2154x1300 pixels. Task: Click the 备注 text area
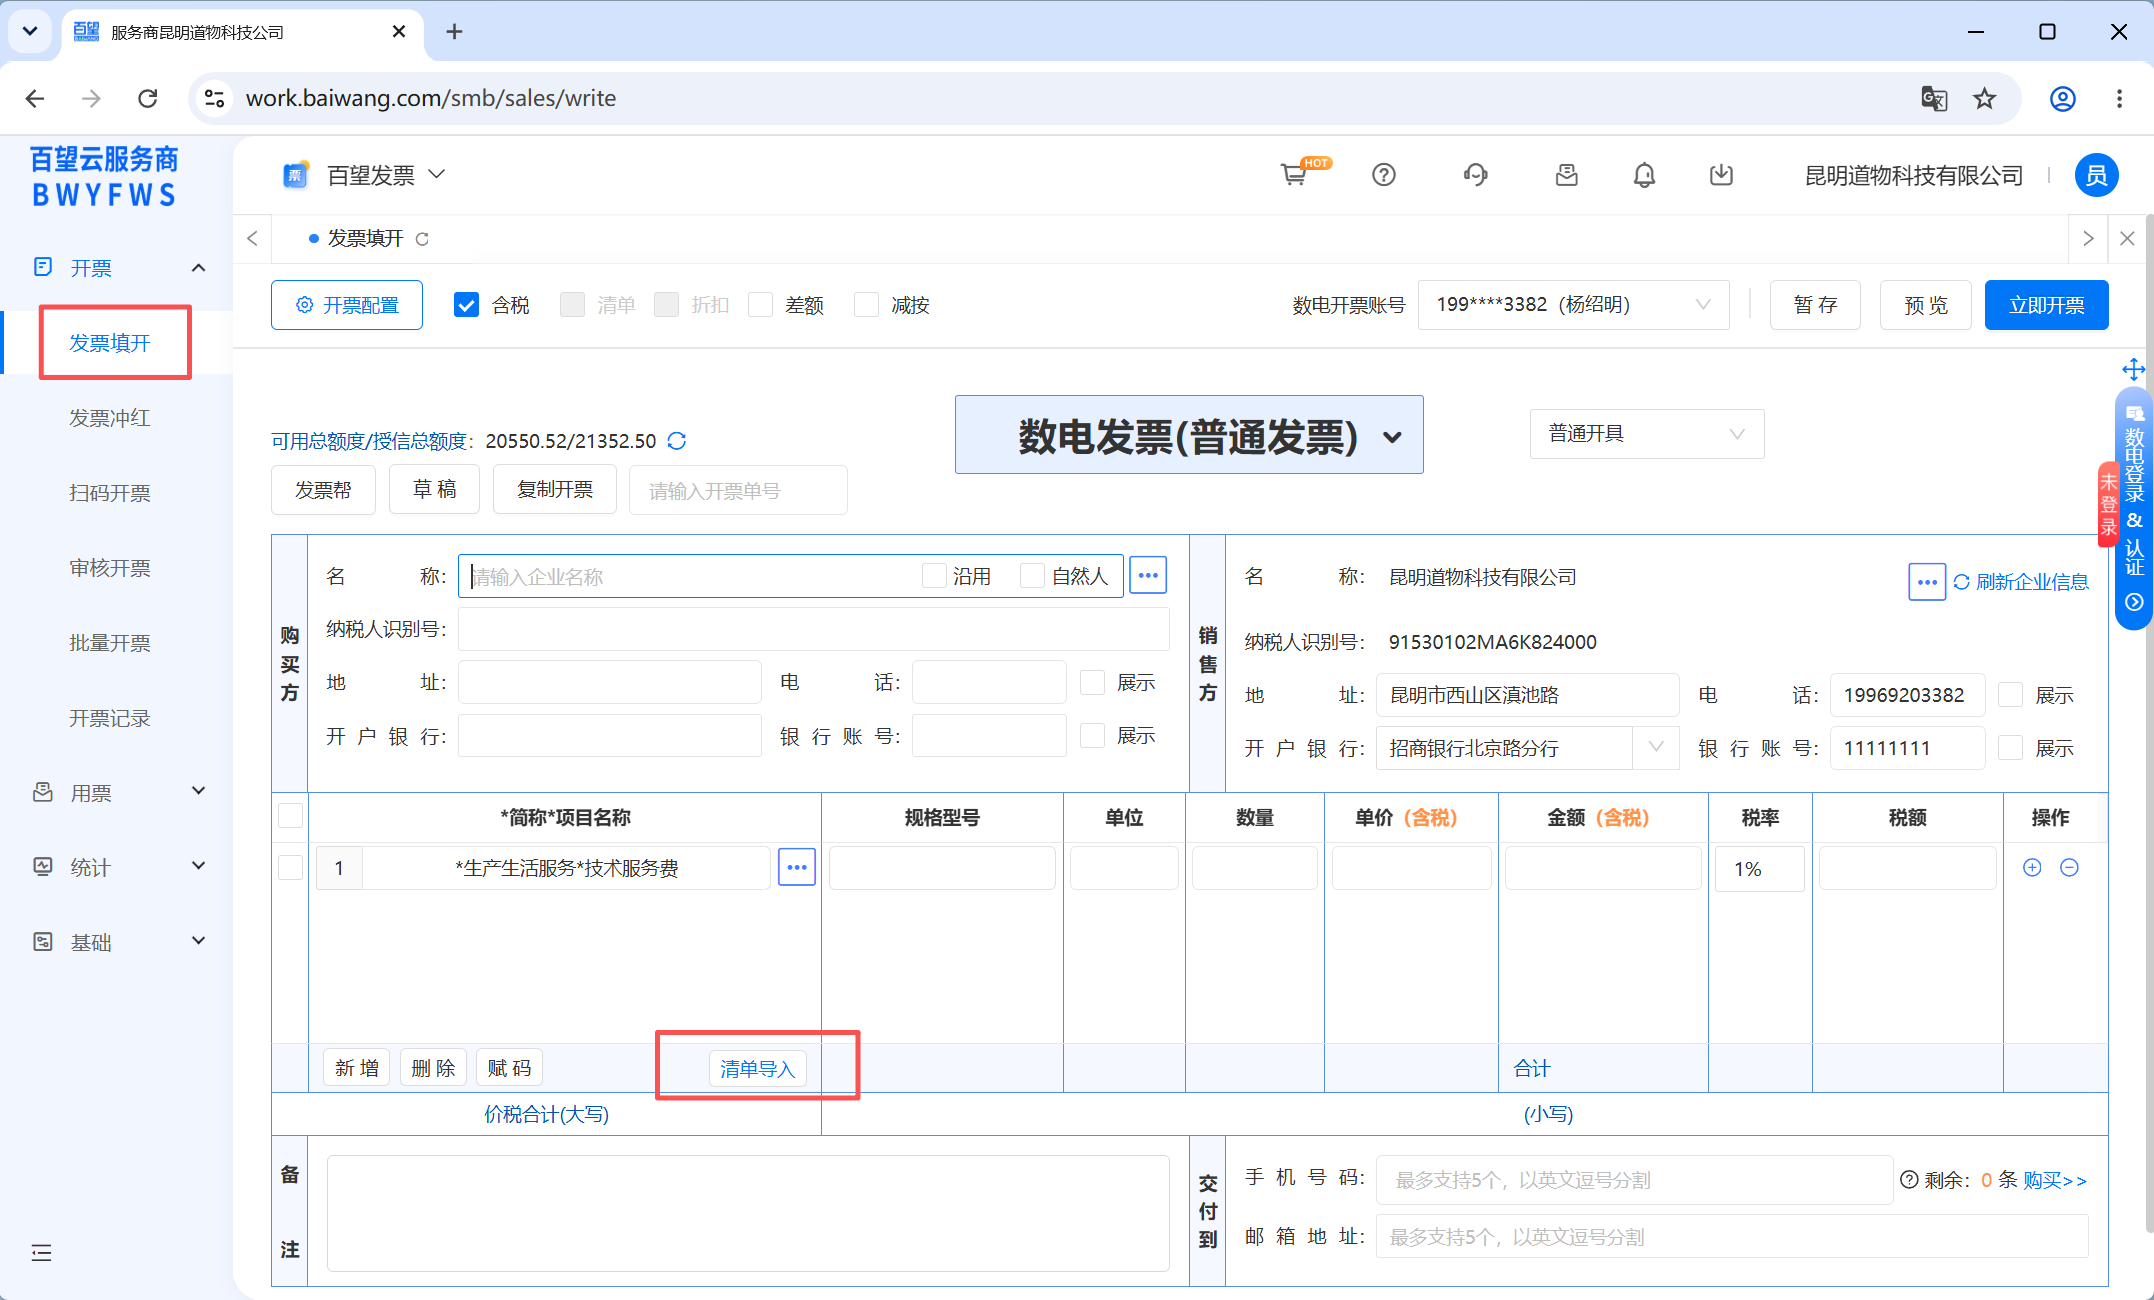pyautogui.click(x=748, y=1213)
